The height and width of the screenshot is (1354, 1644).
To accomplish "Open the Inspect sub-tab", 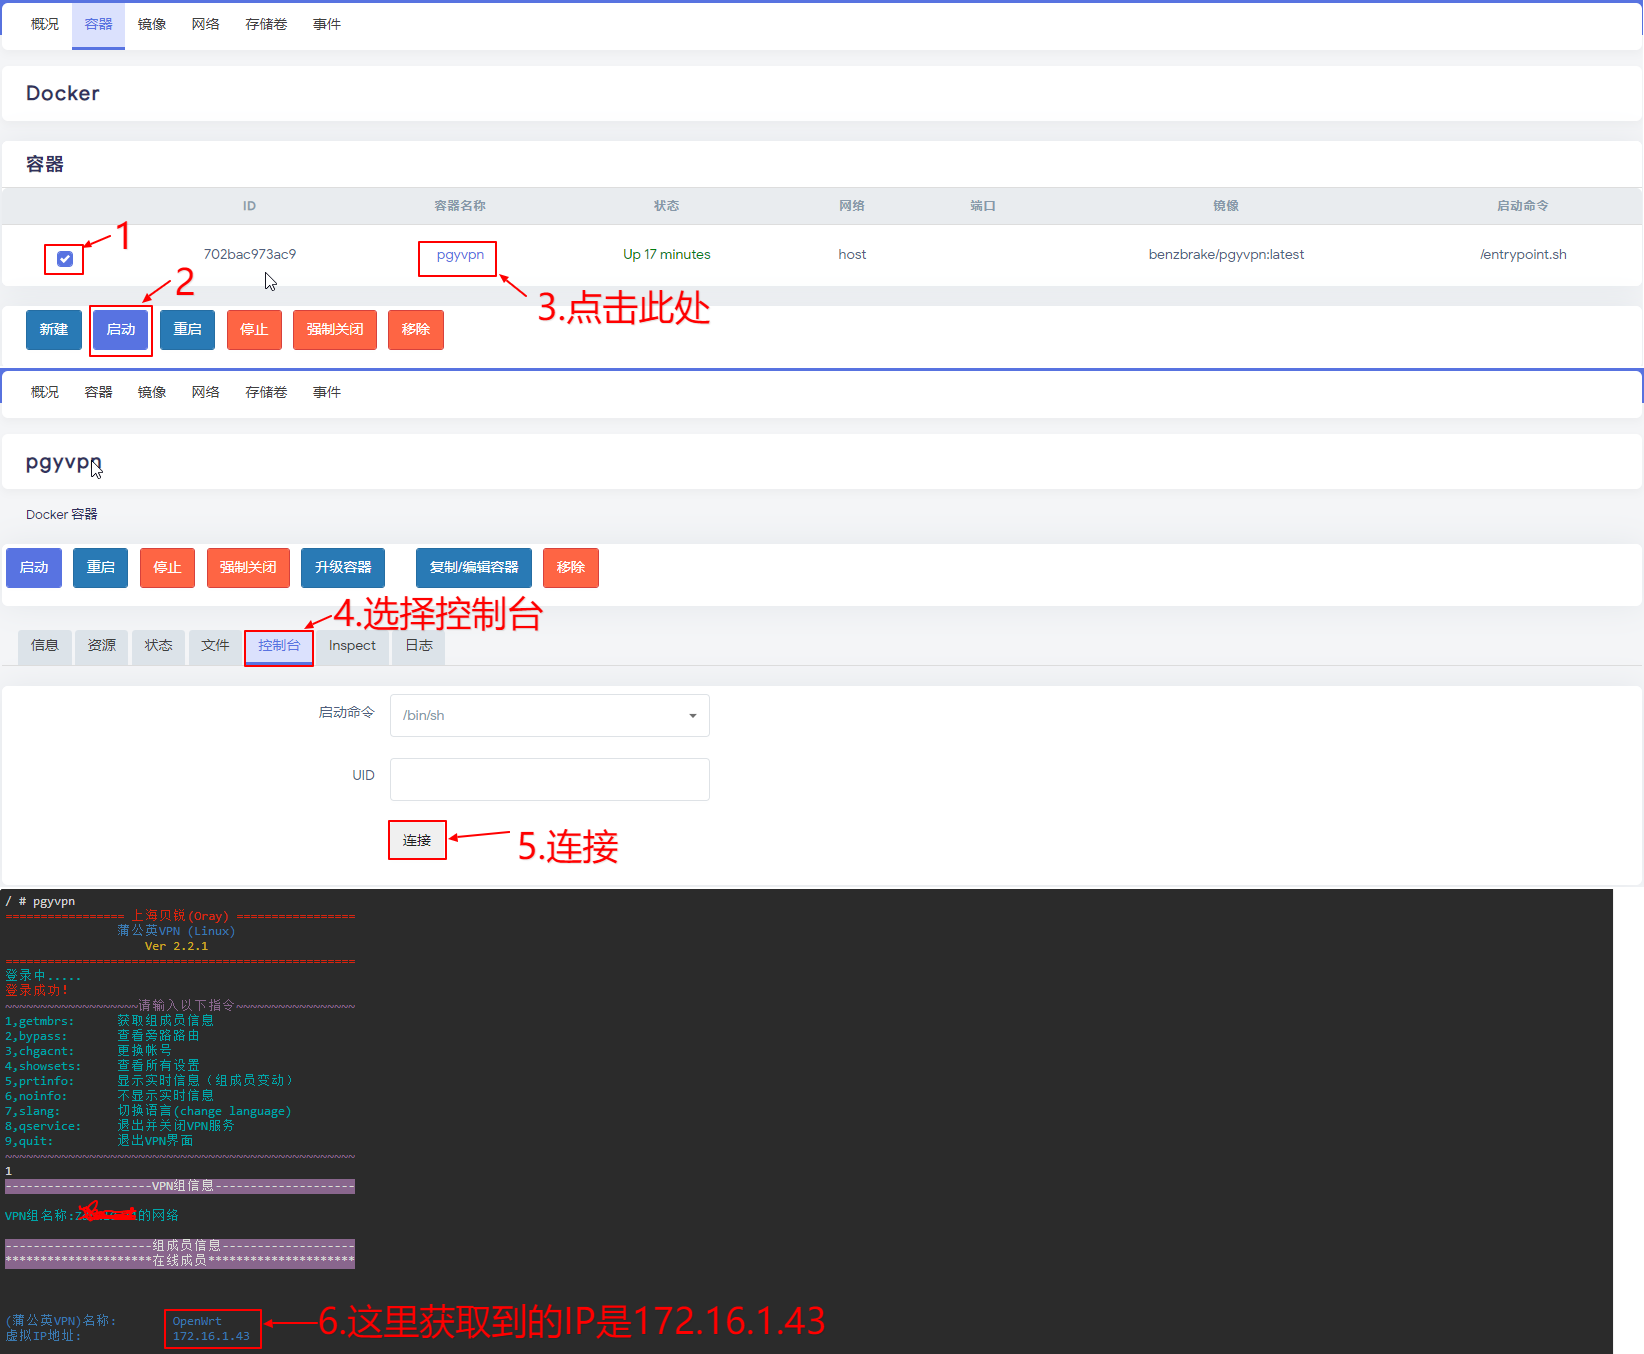I will coord(352,647).
